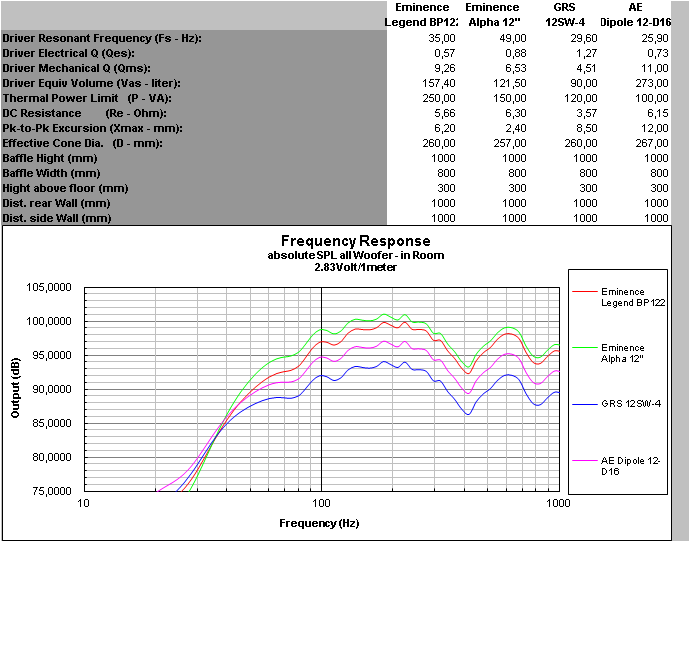The image size is (689, 668).
Task: Select the 'Dist. side Wall (mm)' label
Action: pos(57,218)
